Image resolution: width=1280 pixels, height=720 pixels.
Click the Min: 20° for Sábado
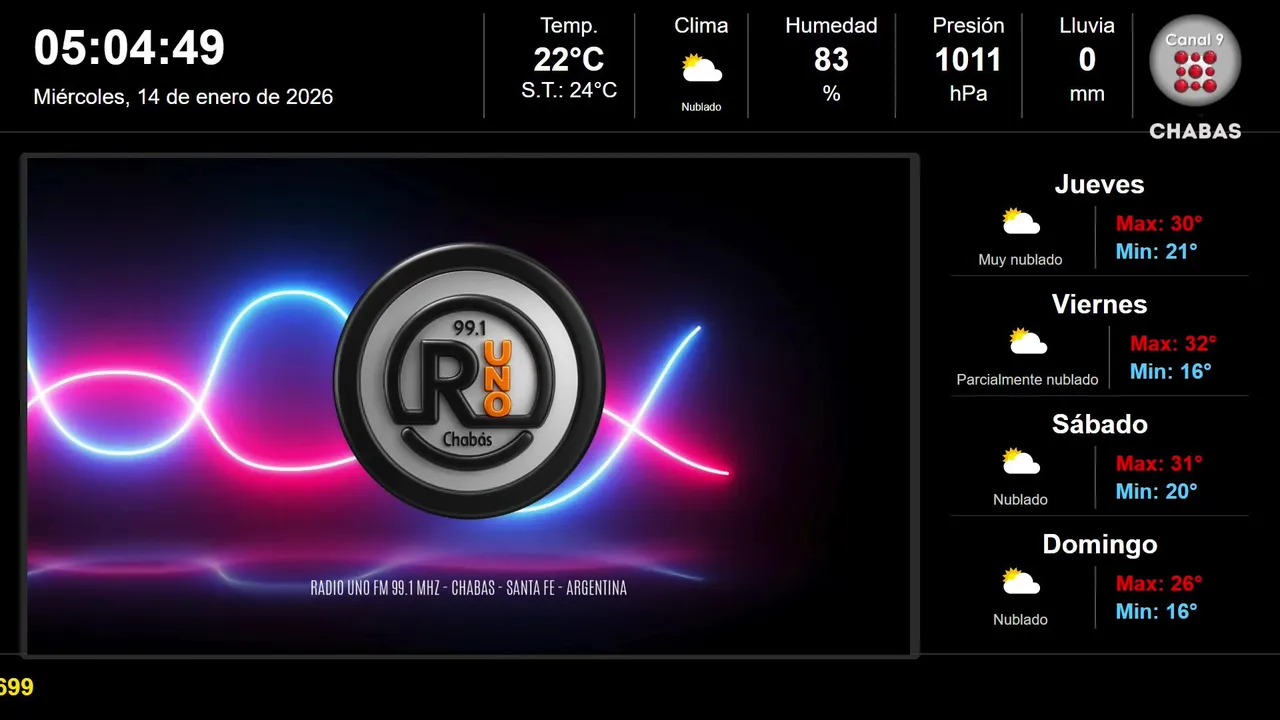tap(1156, 491)
